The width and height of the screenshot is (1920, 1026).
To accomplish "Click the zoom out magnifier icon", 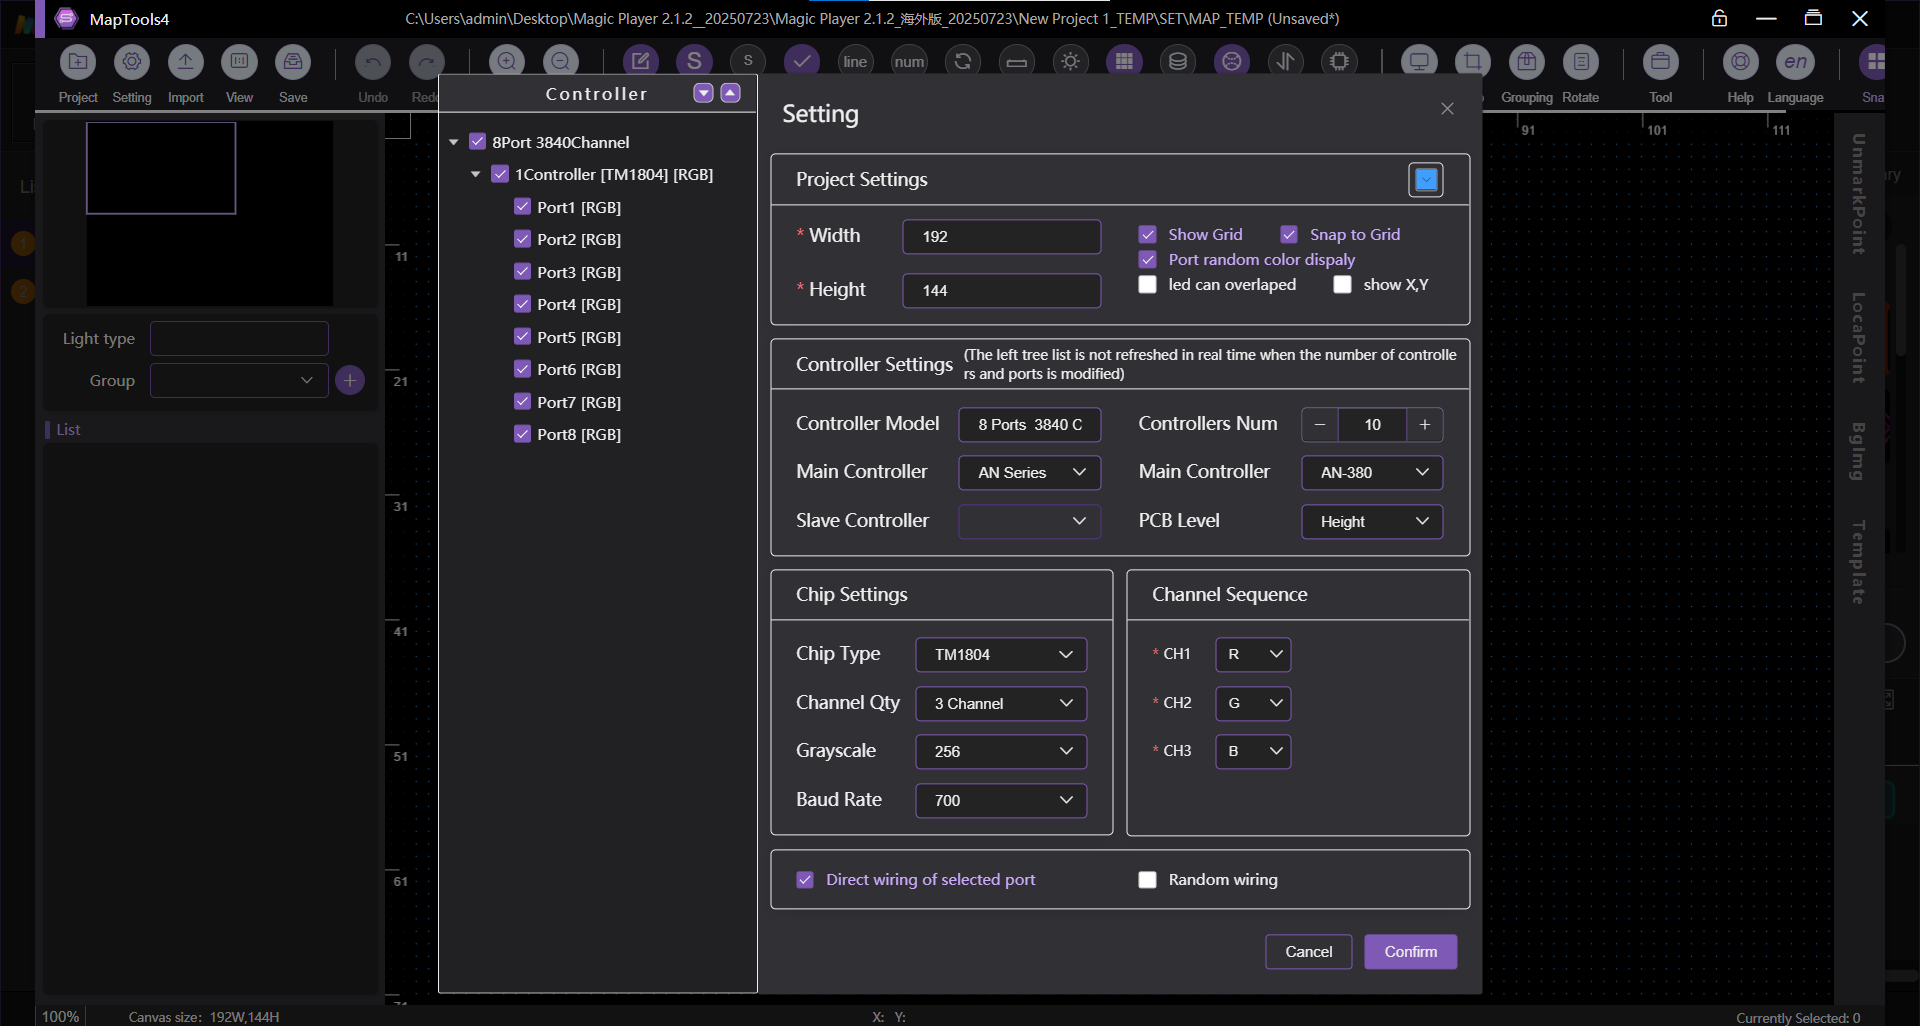I will tap(561, 61).
